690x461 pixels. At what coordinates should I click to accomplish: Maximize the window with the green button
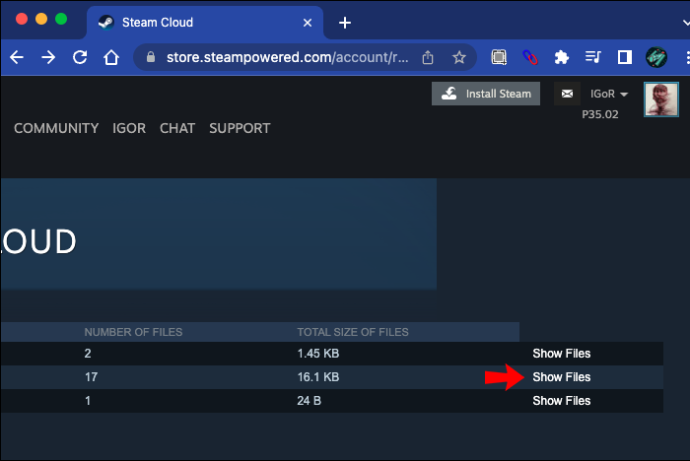pyautogui.click(x=61, y=19)
